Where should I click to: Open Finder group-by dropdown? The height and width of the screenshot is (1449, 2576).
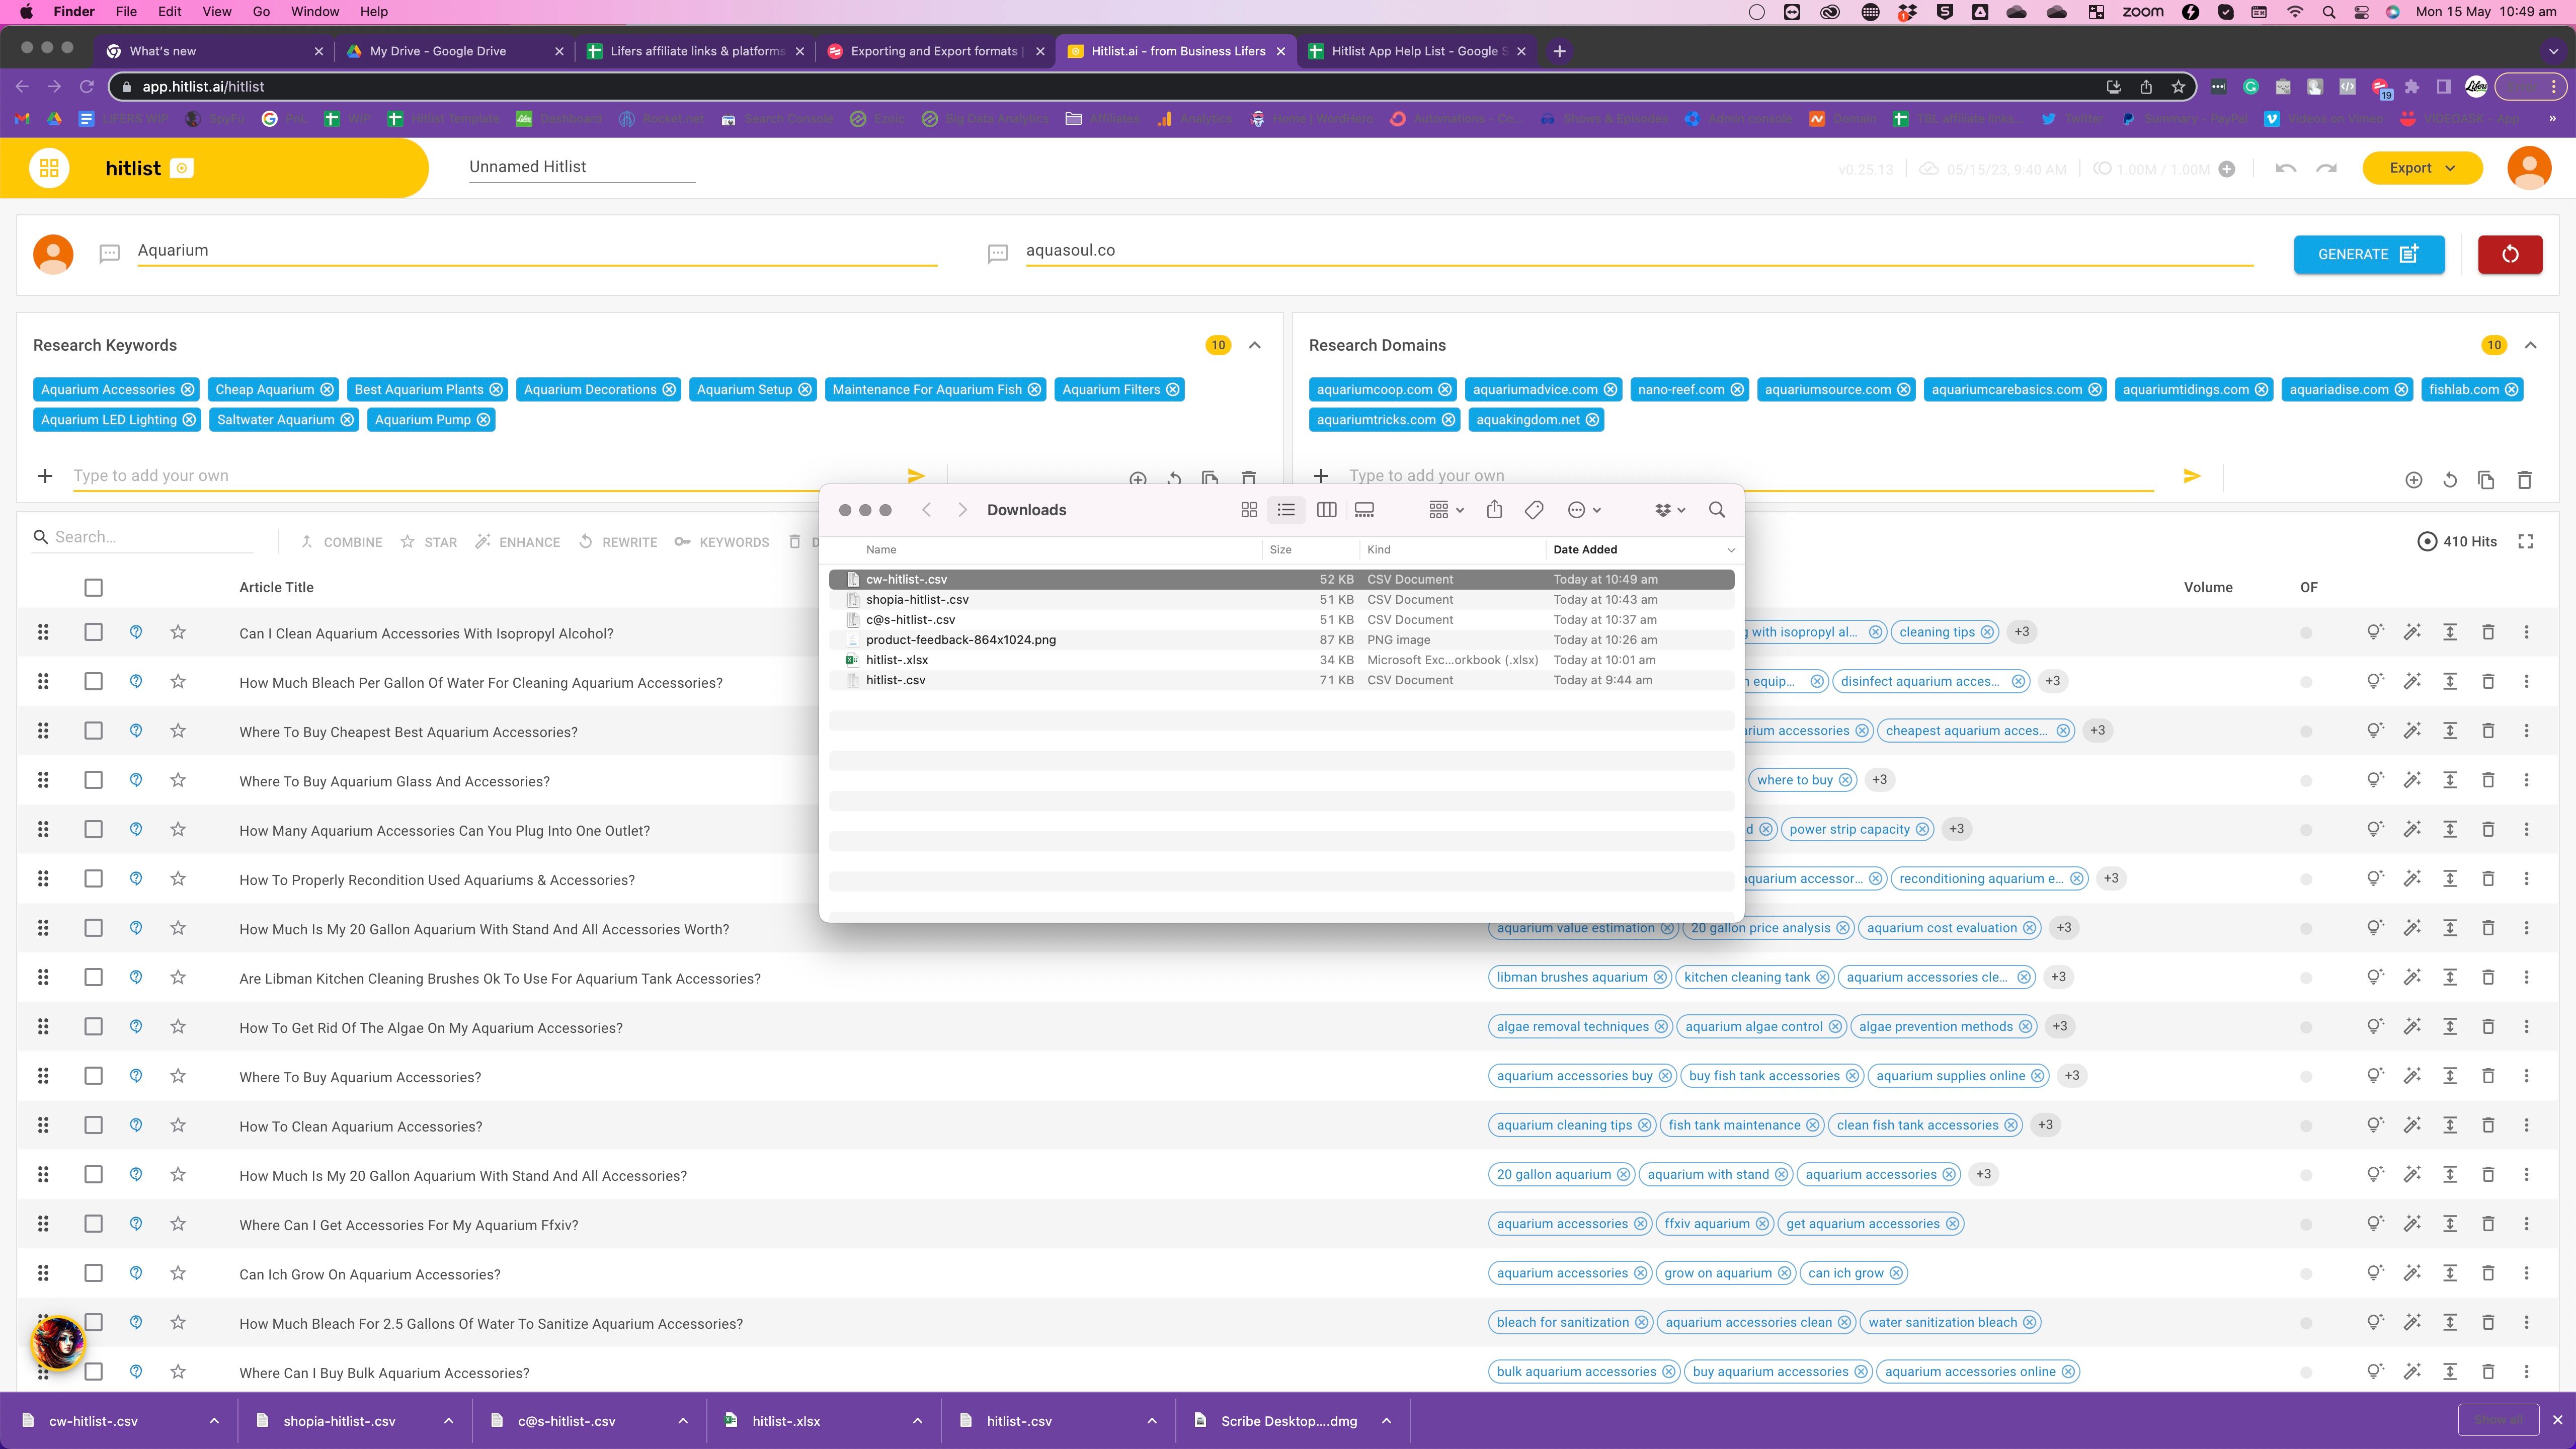[1446, 510]
